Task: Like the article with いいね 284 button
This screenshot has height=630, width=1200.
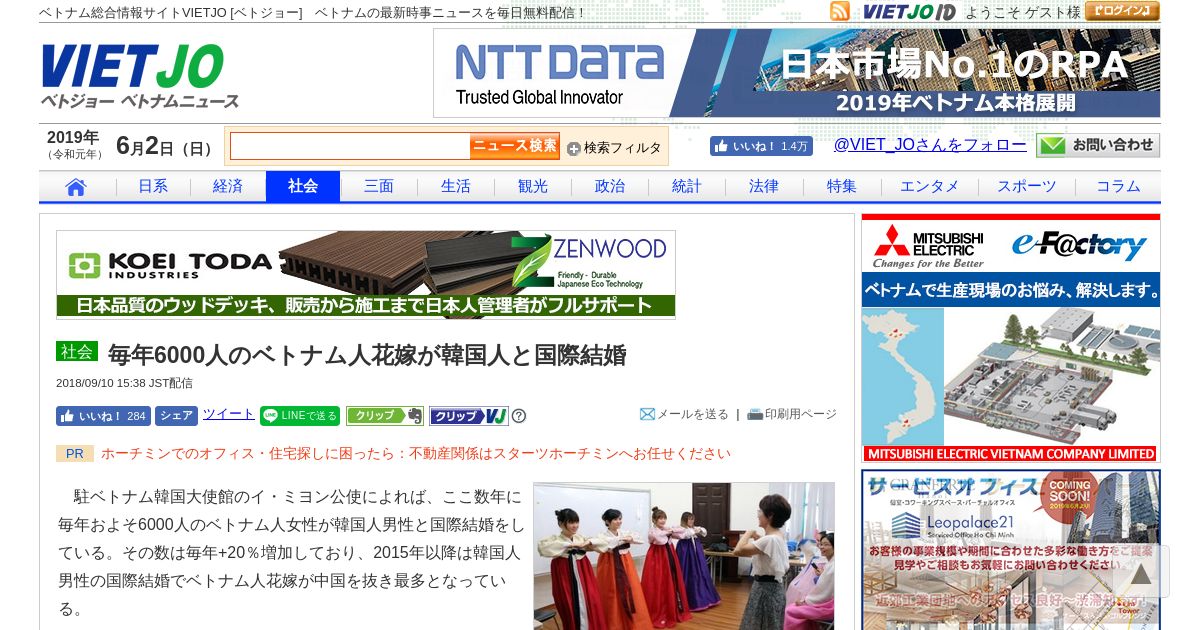Action: [103, 416]
